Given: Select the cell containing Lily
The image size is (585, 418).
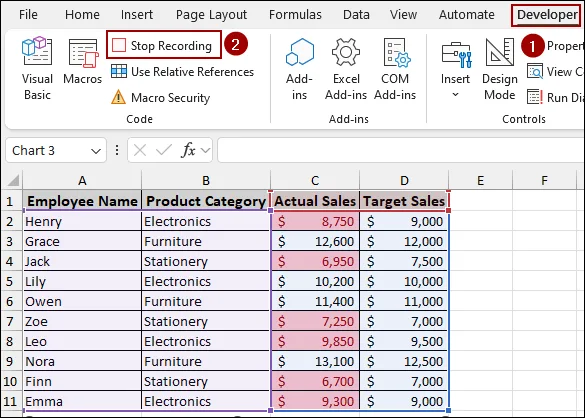Looking at the screenshot, I should 82,281.
